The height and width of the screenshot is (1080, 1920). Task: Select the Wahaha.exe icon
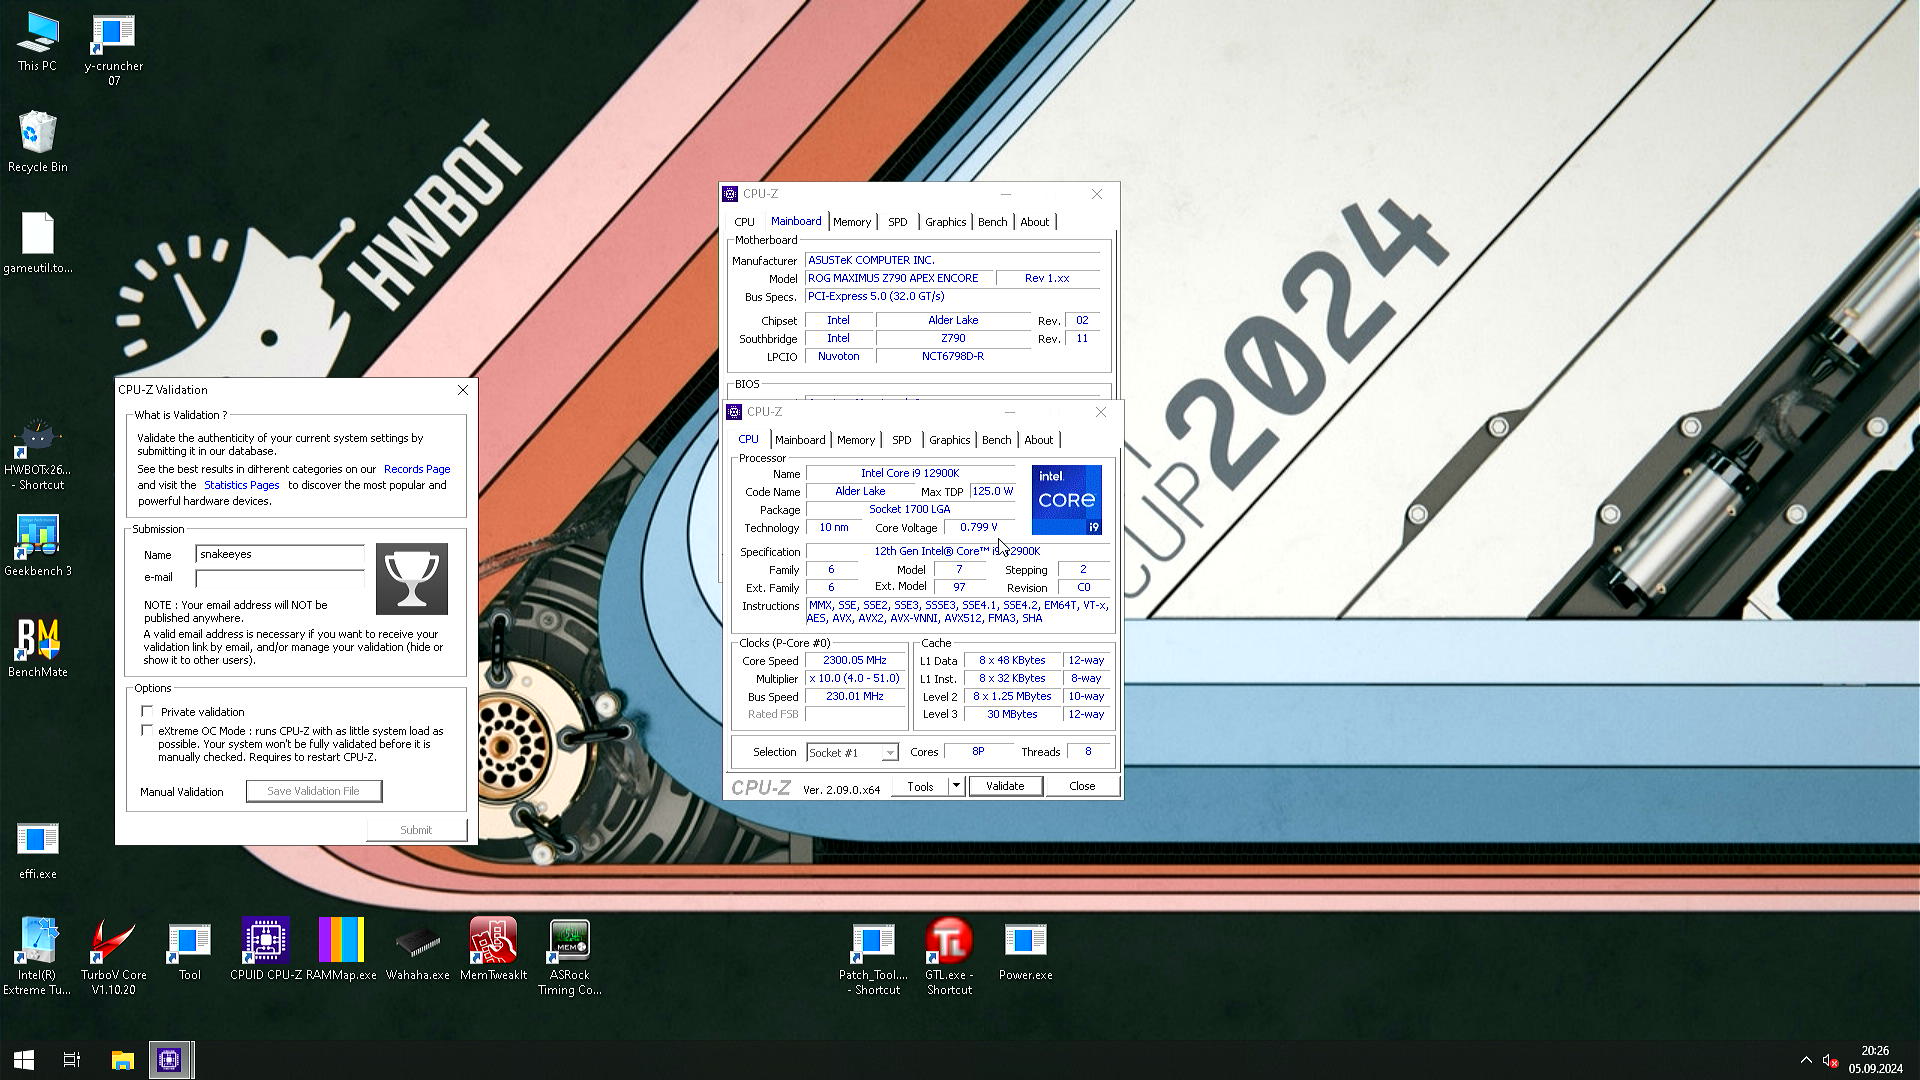417,950
